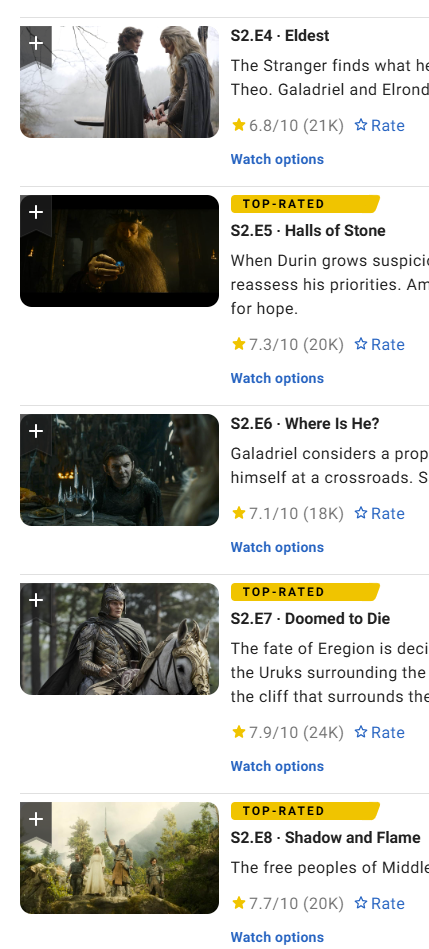Add Eldest episode to watchlist with plus ribbon
This screenshot has height=949, width=429.
[x=36, y=46]
